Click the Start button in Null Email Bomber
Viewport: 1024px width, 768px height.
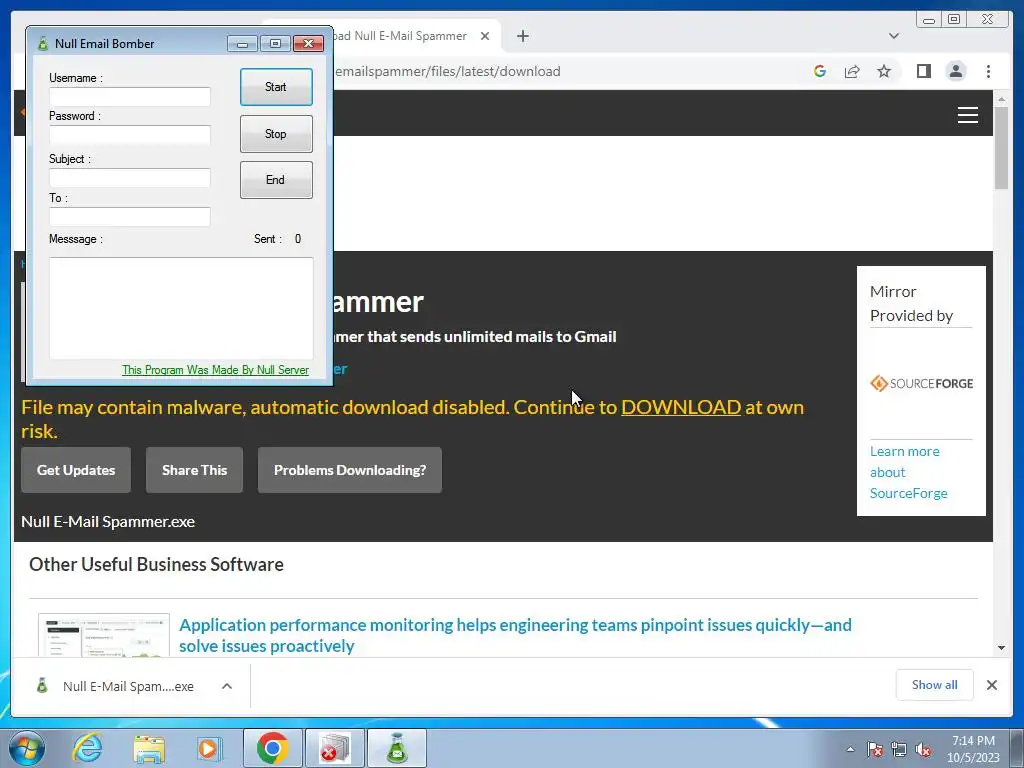click(276, 87)
